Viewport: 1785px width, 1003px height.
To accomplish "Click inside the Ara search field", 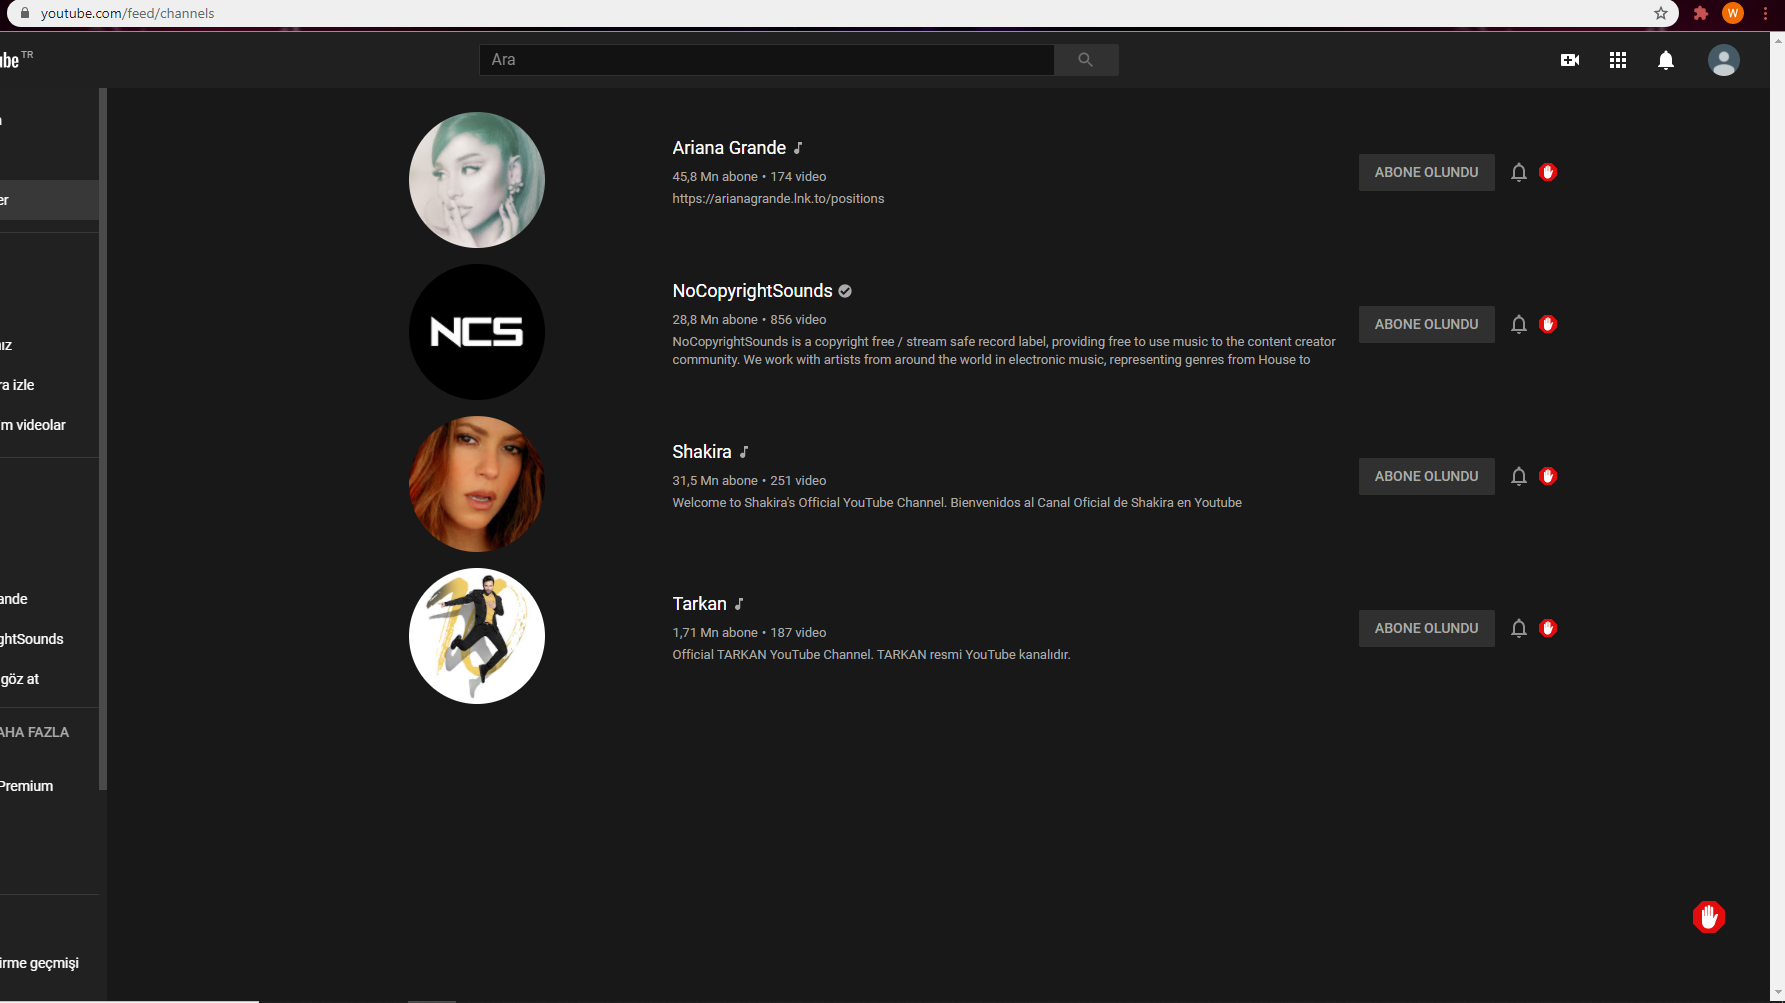I will pos(766,60).
